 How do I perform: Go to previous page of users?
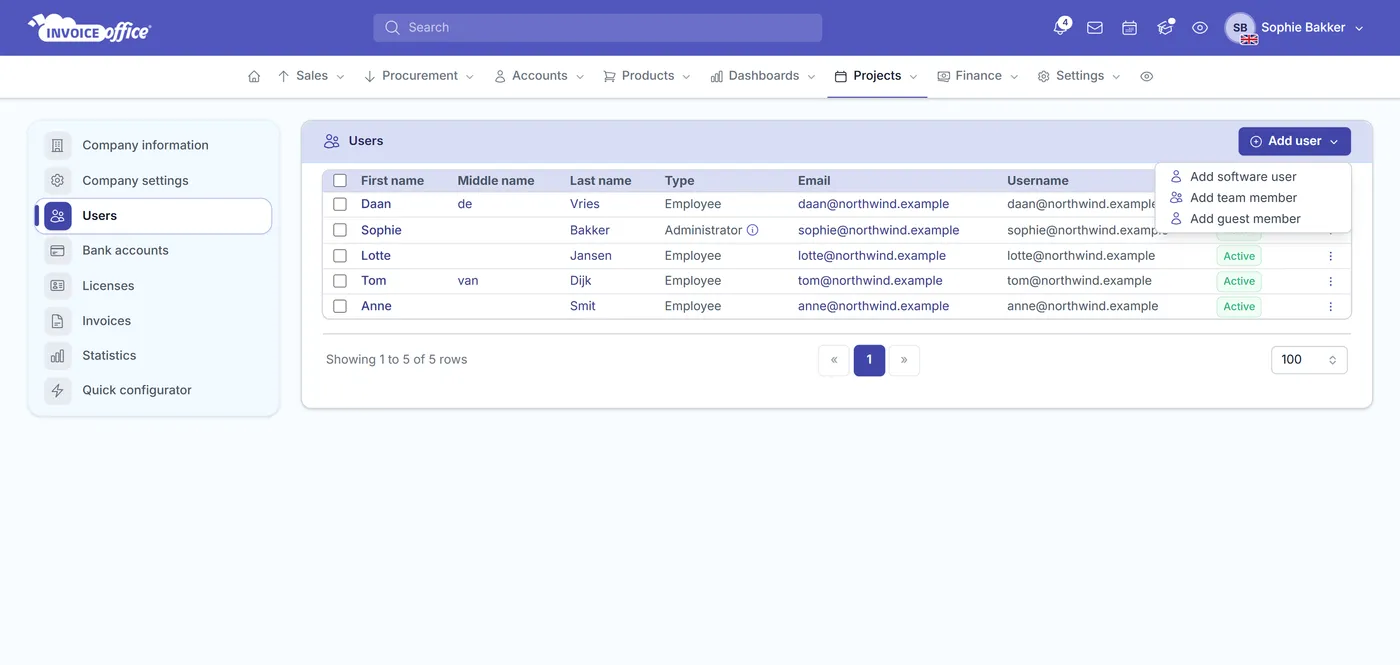(x=834, y=360)
